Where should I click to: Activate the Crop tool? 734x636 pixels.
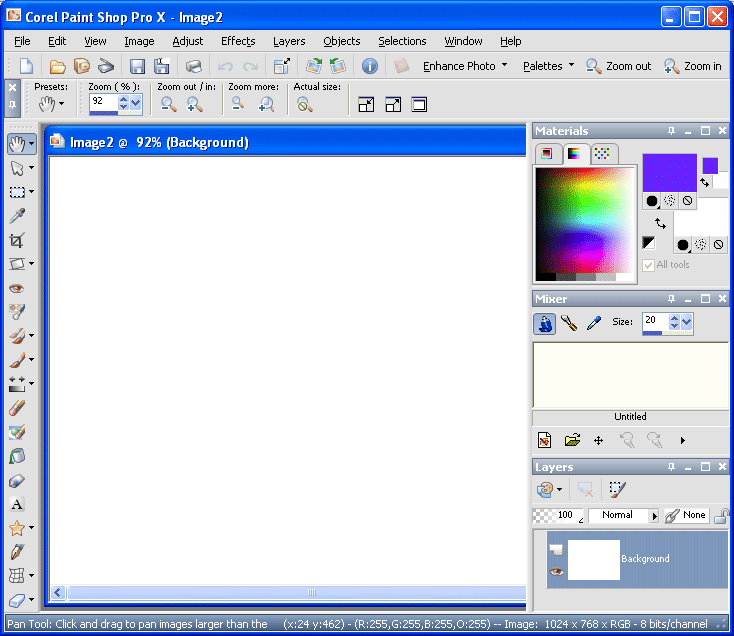coord(17,240)
